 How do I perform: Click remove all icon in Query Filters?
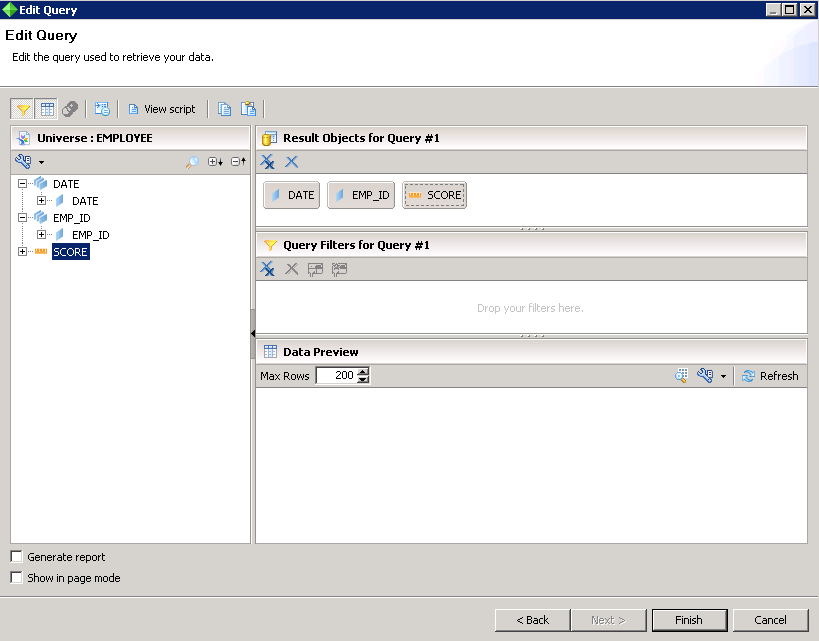[268, 269]
